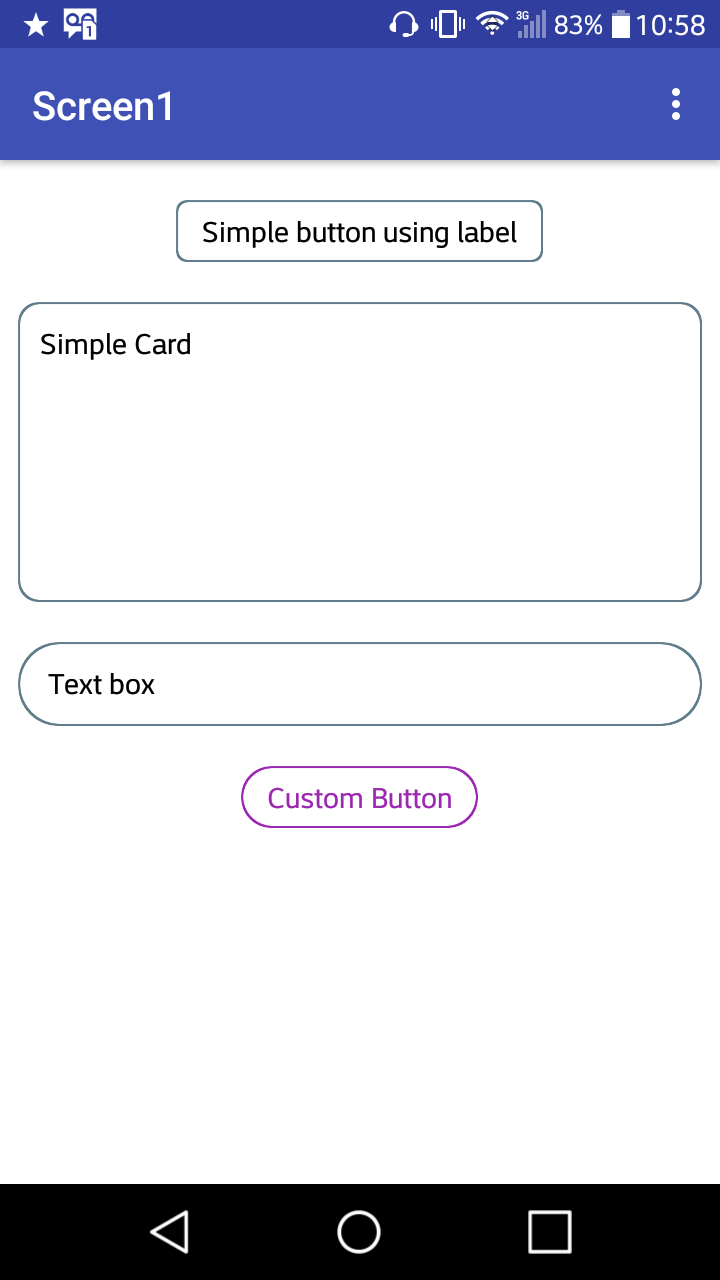This screenshot has height=1280, width=720.
Task: Tap the vibrate mode status icon
Action: tap(448, 25)
